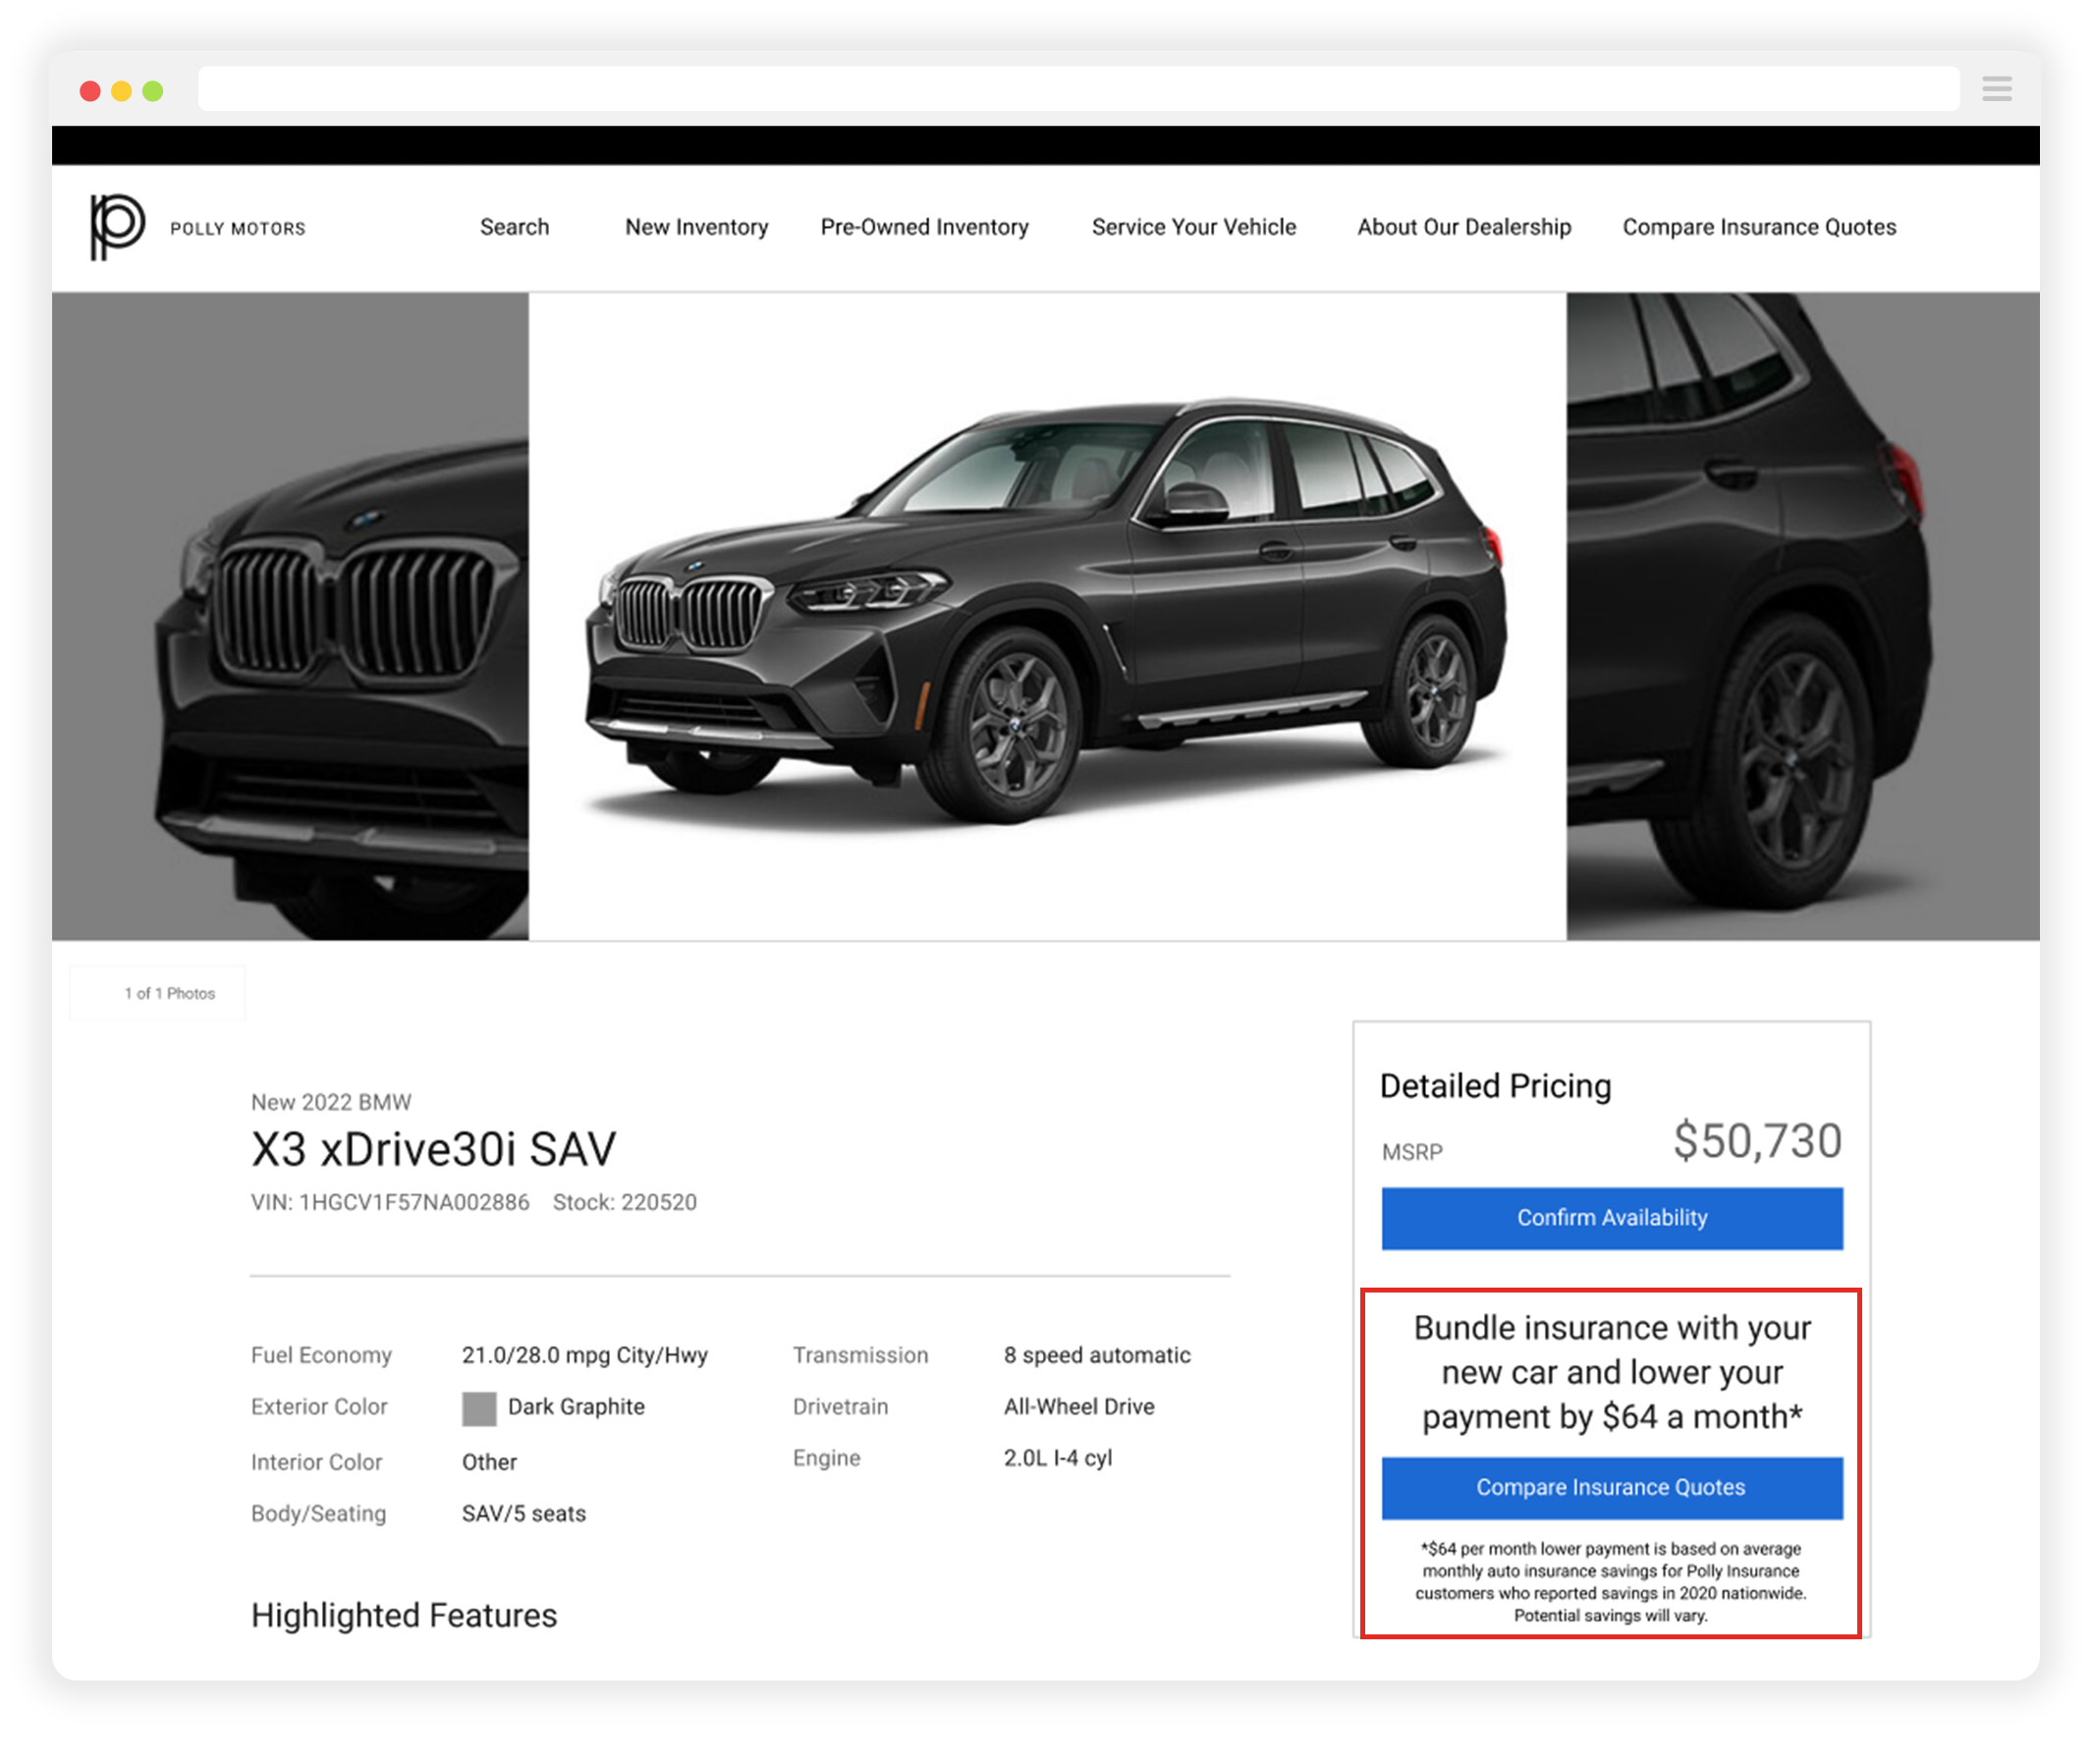The height and width of the screenshot is (1764, 2092).
Task: Click the green maximize window dot
Action: coord(153,92)
